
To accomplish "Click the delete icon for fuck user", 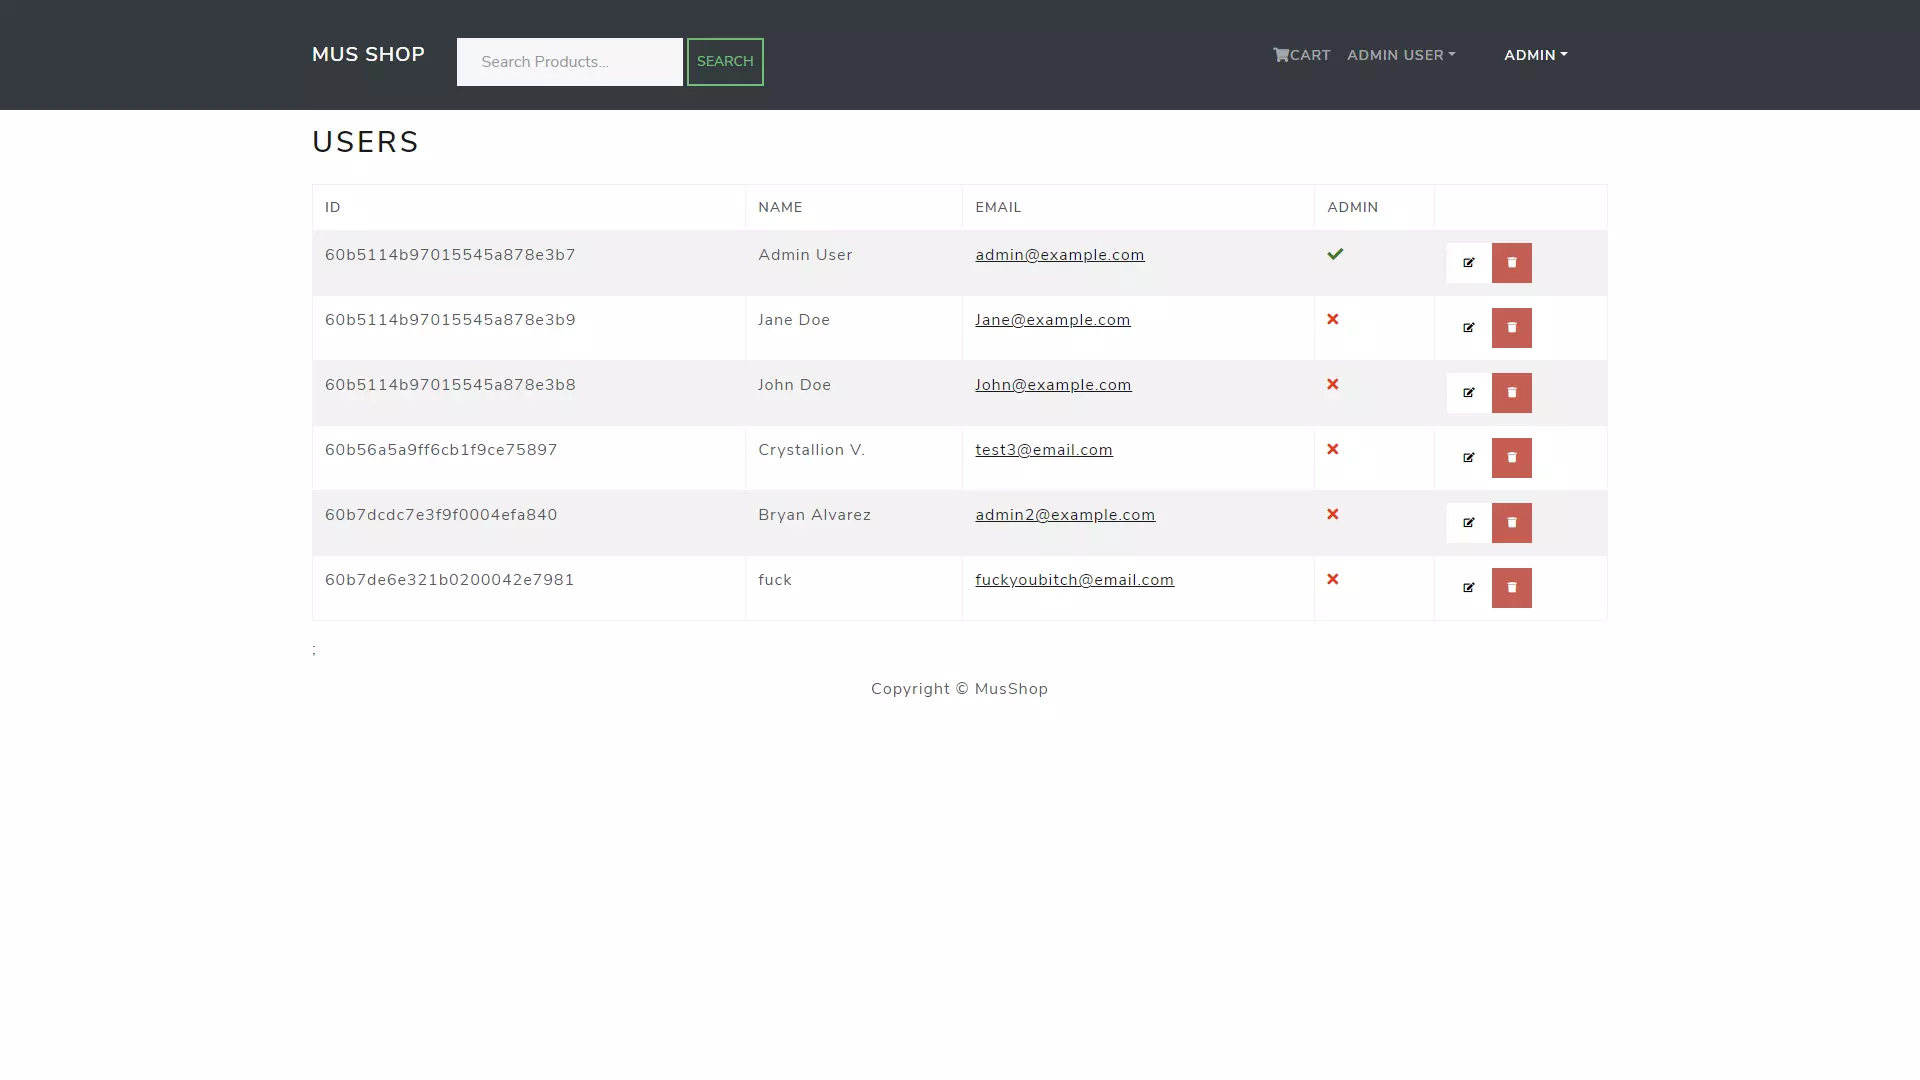I will coord(1511,587).
